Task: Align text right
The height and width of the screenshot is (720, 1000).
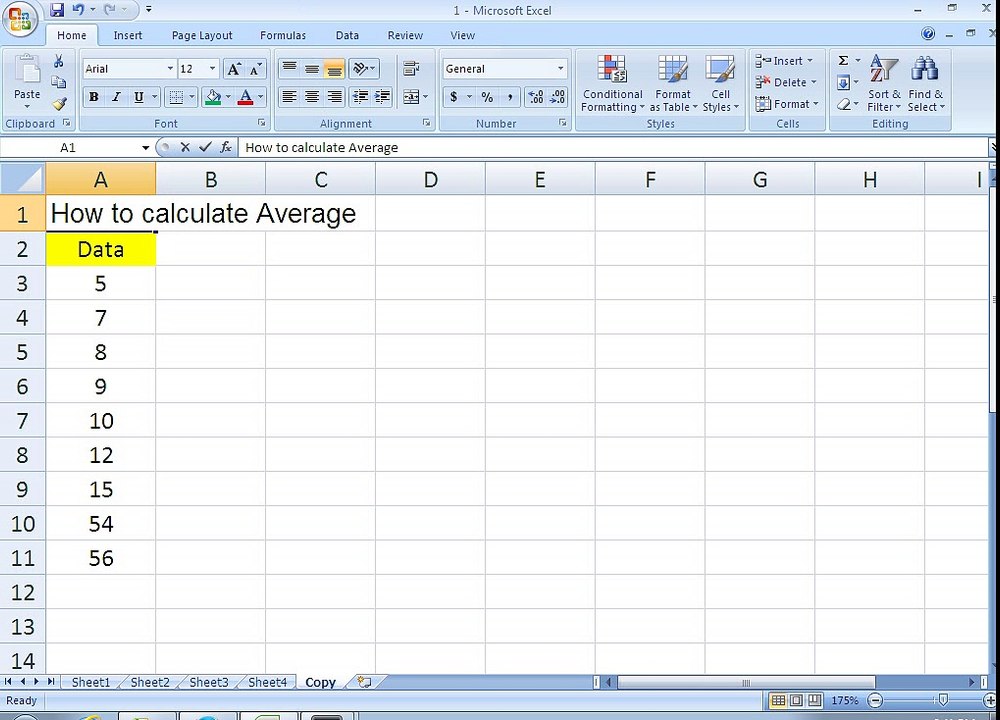Action: coord(334,97)
